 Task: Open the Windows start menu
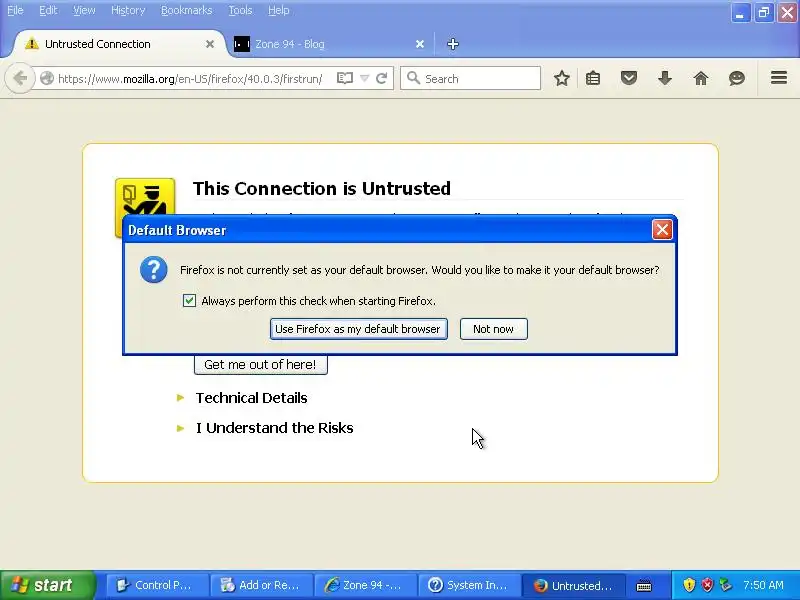pos(47,585)
